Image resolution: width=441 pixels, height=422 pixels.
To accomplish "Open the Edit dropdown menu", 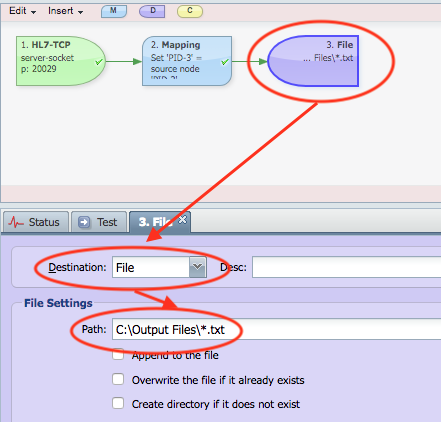I will [x=22, y=11].
